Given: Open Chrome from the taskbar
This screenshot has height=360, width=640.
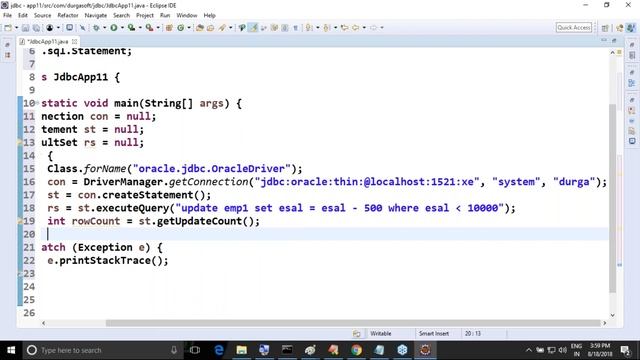Looking at the screenshot, I should click(356, 350).
